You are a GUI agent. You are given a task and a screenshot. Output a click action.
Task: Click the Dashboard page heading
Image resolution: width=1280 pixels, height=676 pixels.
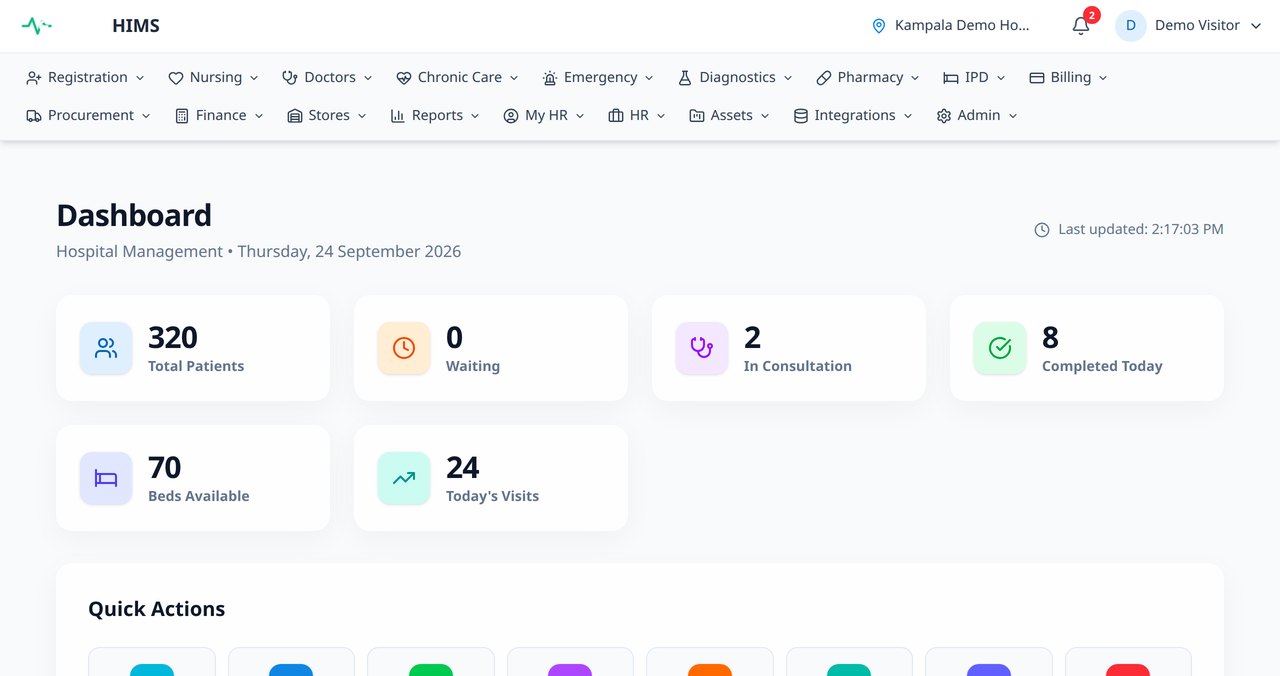tap(134, 215)
